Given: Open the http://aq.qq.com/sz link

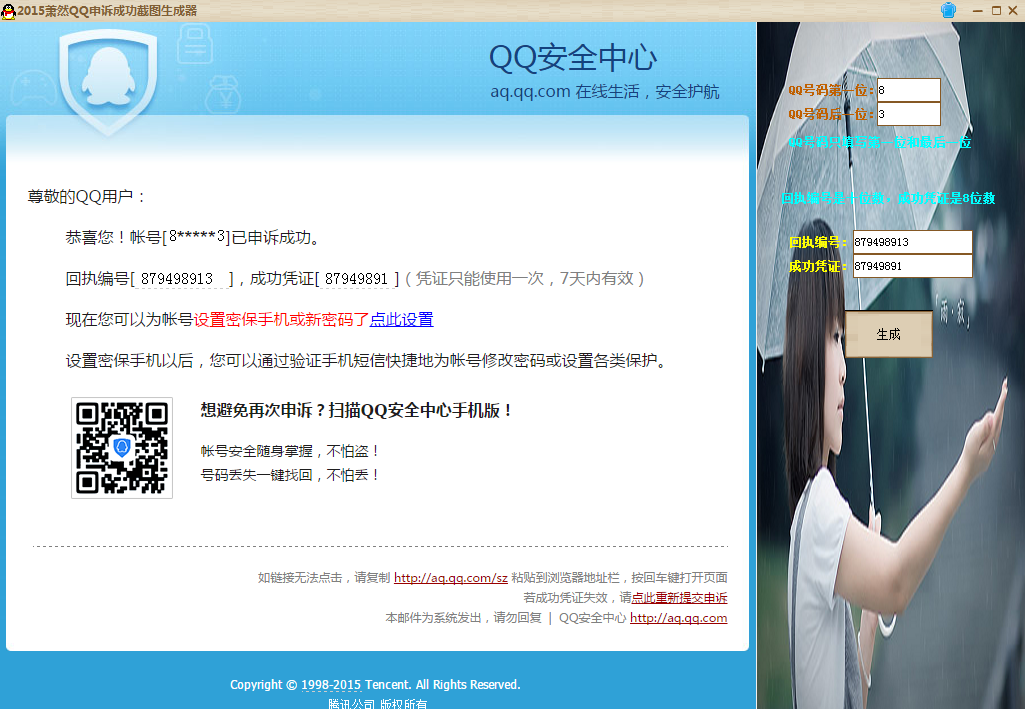Looking at the screenshot, I should tap(451, 577).
